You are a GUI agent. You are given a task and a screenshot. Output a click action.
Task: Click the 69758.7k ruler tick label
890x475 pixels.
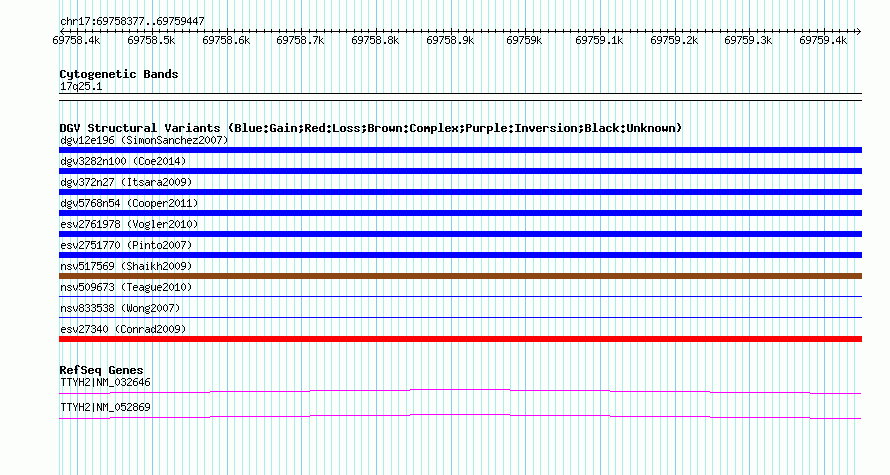click(x=300, y=40)
